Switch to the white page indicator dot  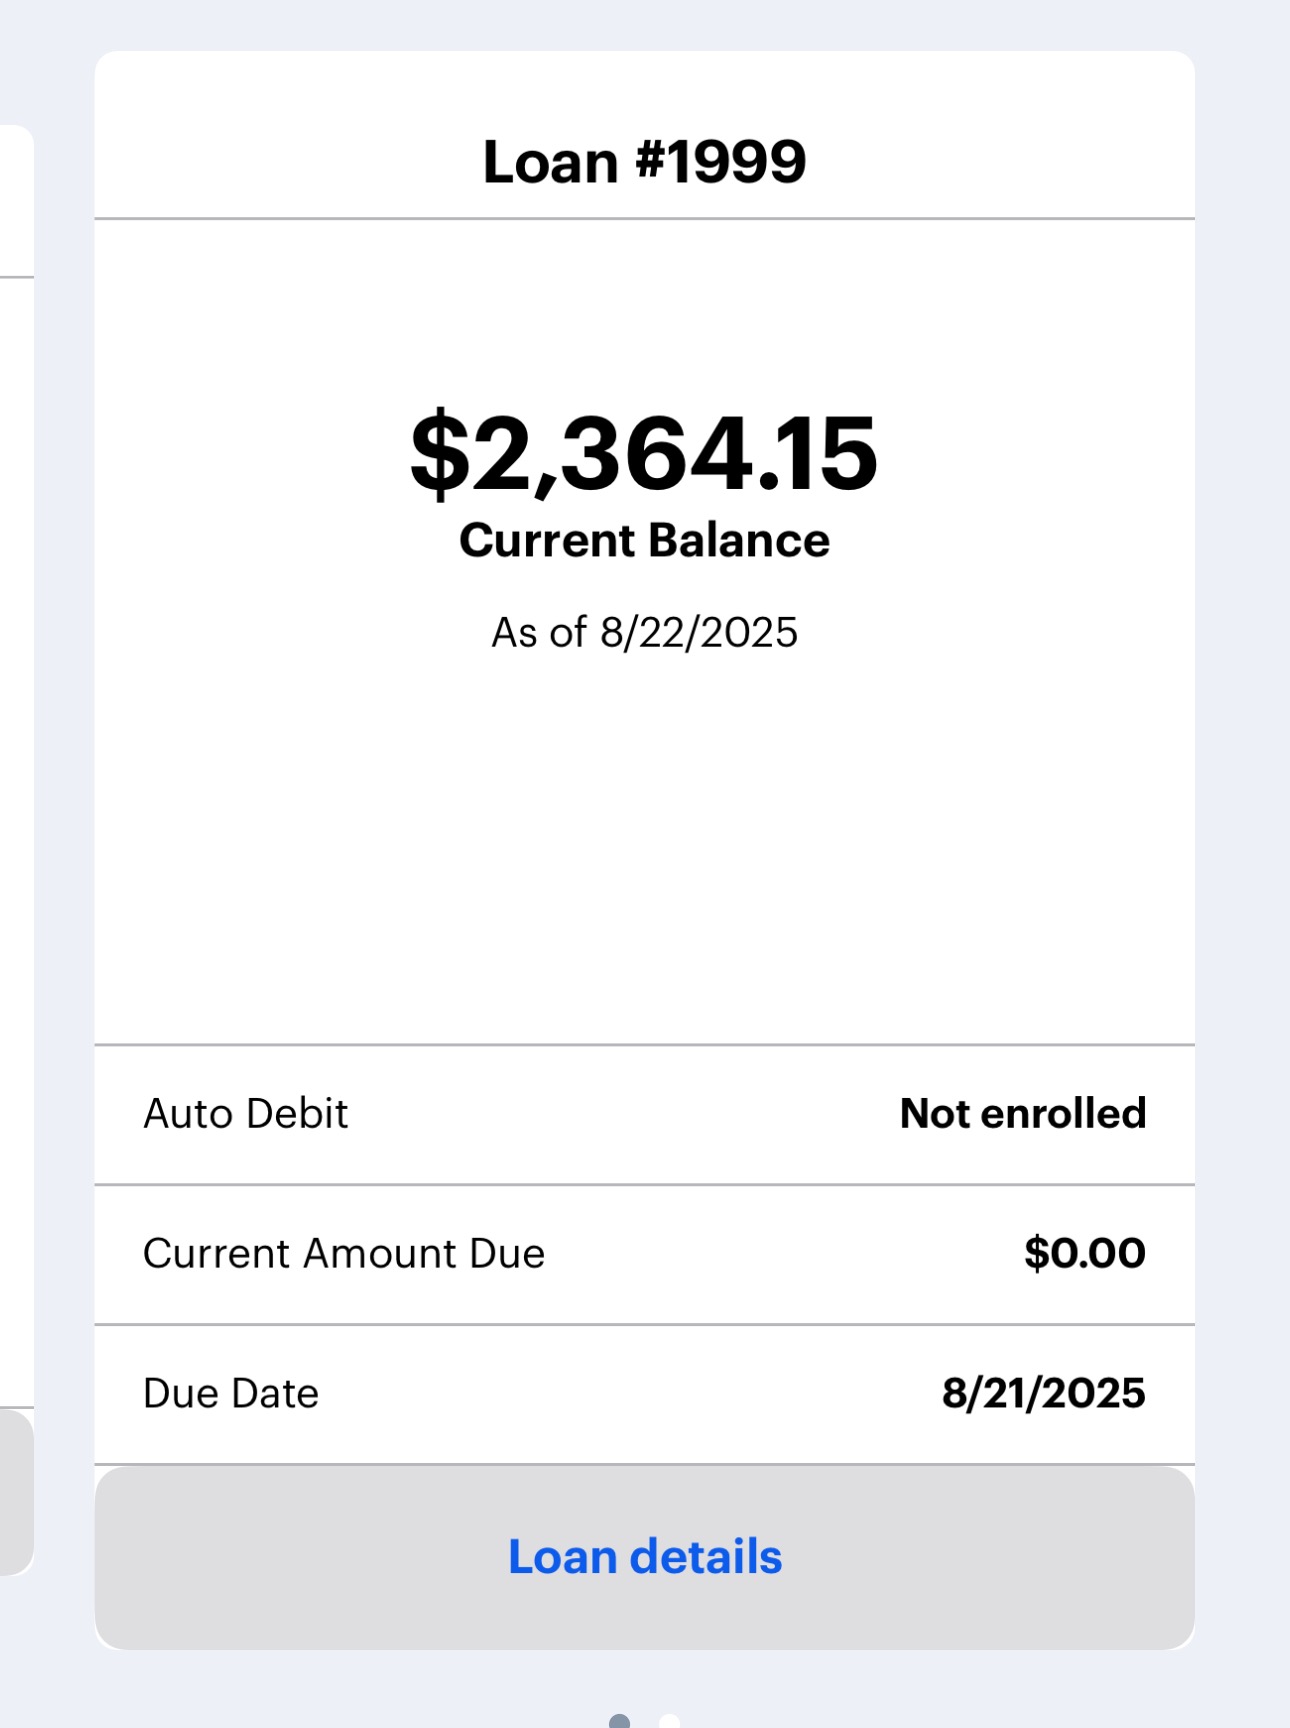tap(669, 1721)
